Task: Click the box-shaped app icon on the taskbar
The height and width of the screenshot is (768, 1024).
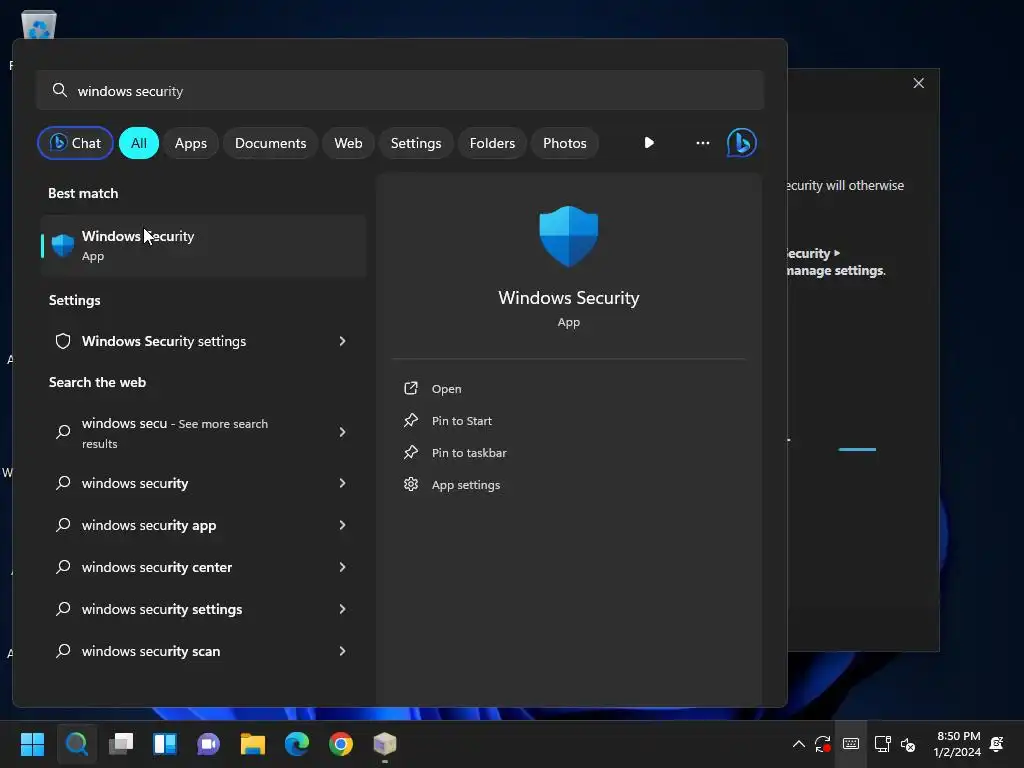Action: pos(385,744)
